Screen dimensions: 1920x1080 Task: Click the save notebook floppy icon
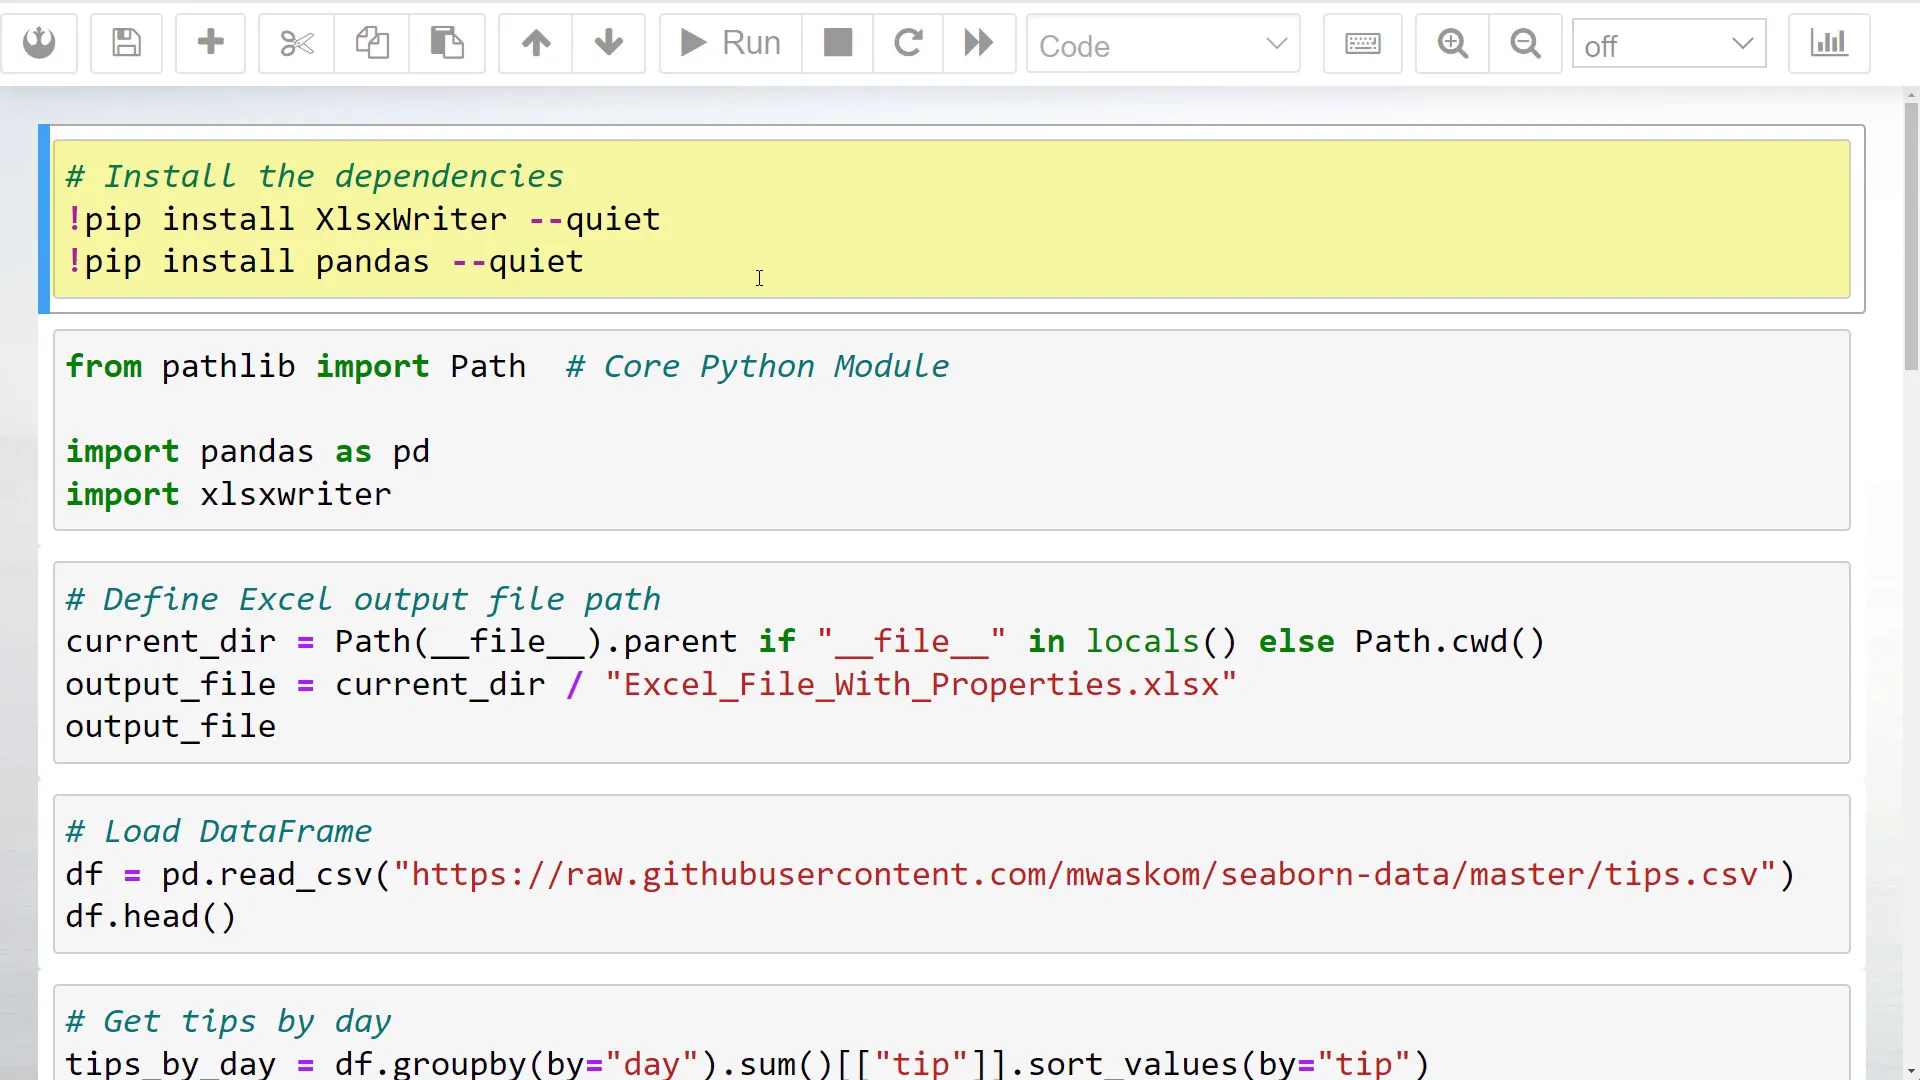click(x=126, y=43)
